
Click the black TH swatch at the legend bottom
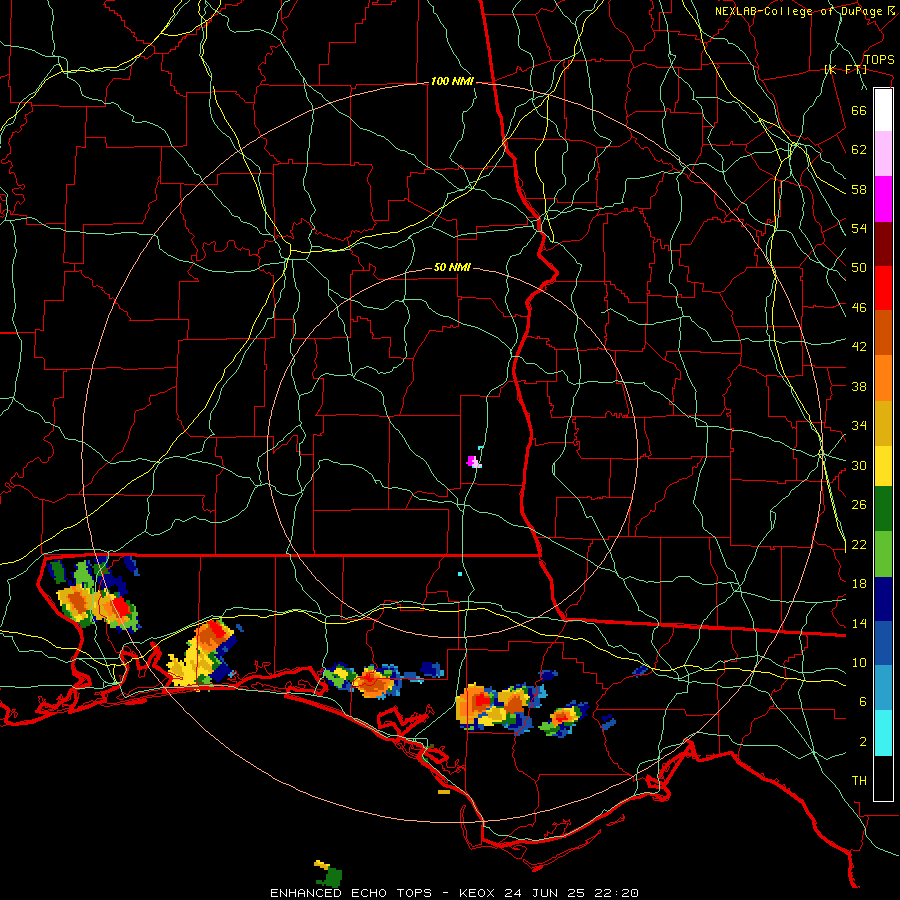[x=883, y=778]
